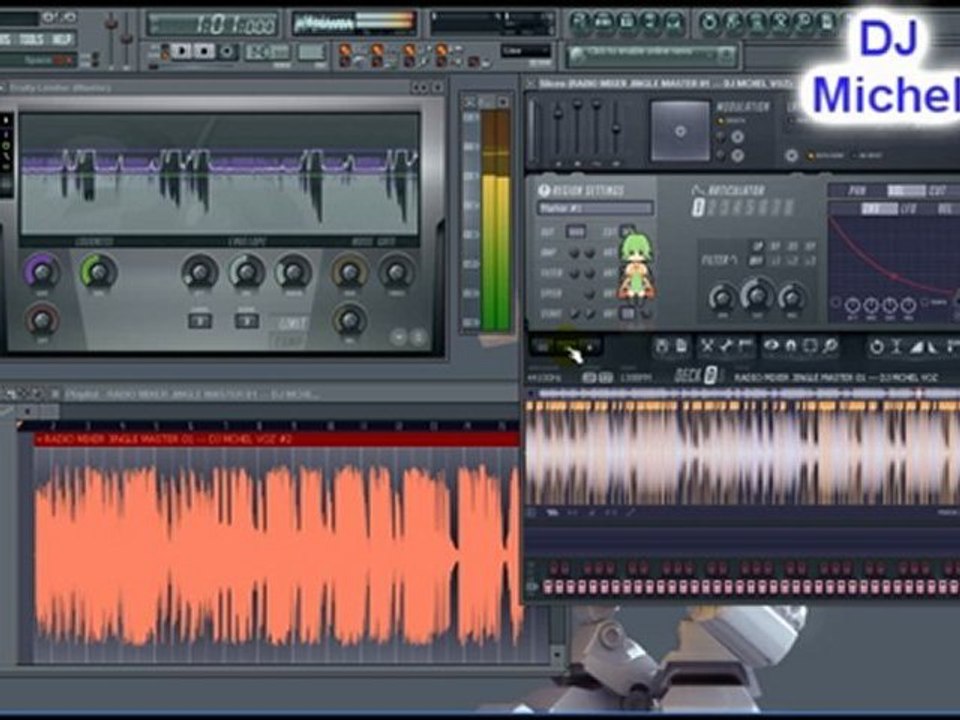Open the HELP menu
The height and width of the screenshot is (720, 960).
(62, 40)
